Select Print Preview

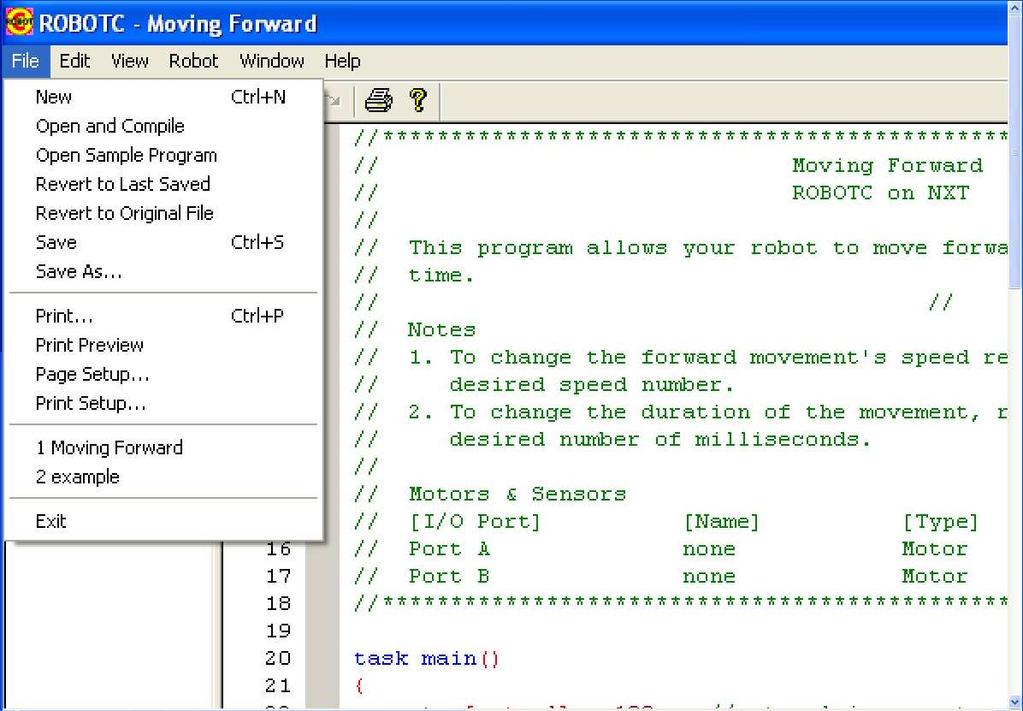click(x=163, y=345)
